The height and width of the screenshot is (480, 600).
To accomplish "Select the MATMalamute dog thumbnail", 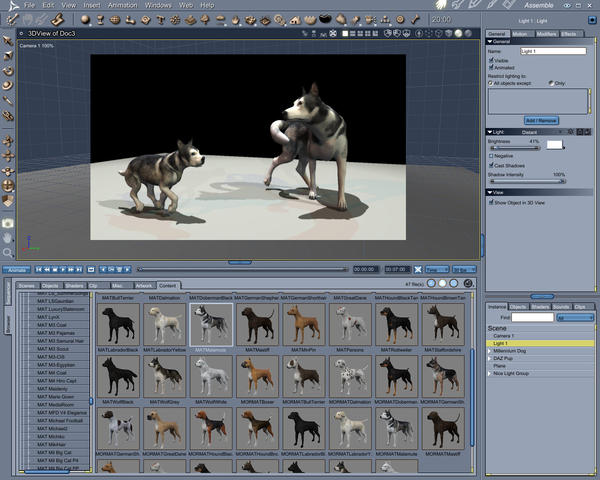I will [x=212, y=324].
